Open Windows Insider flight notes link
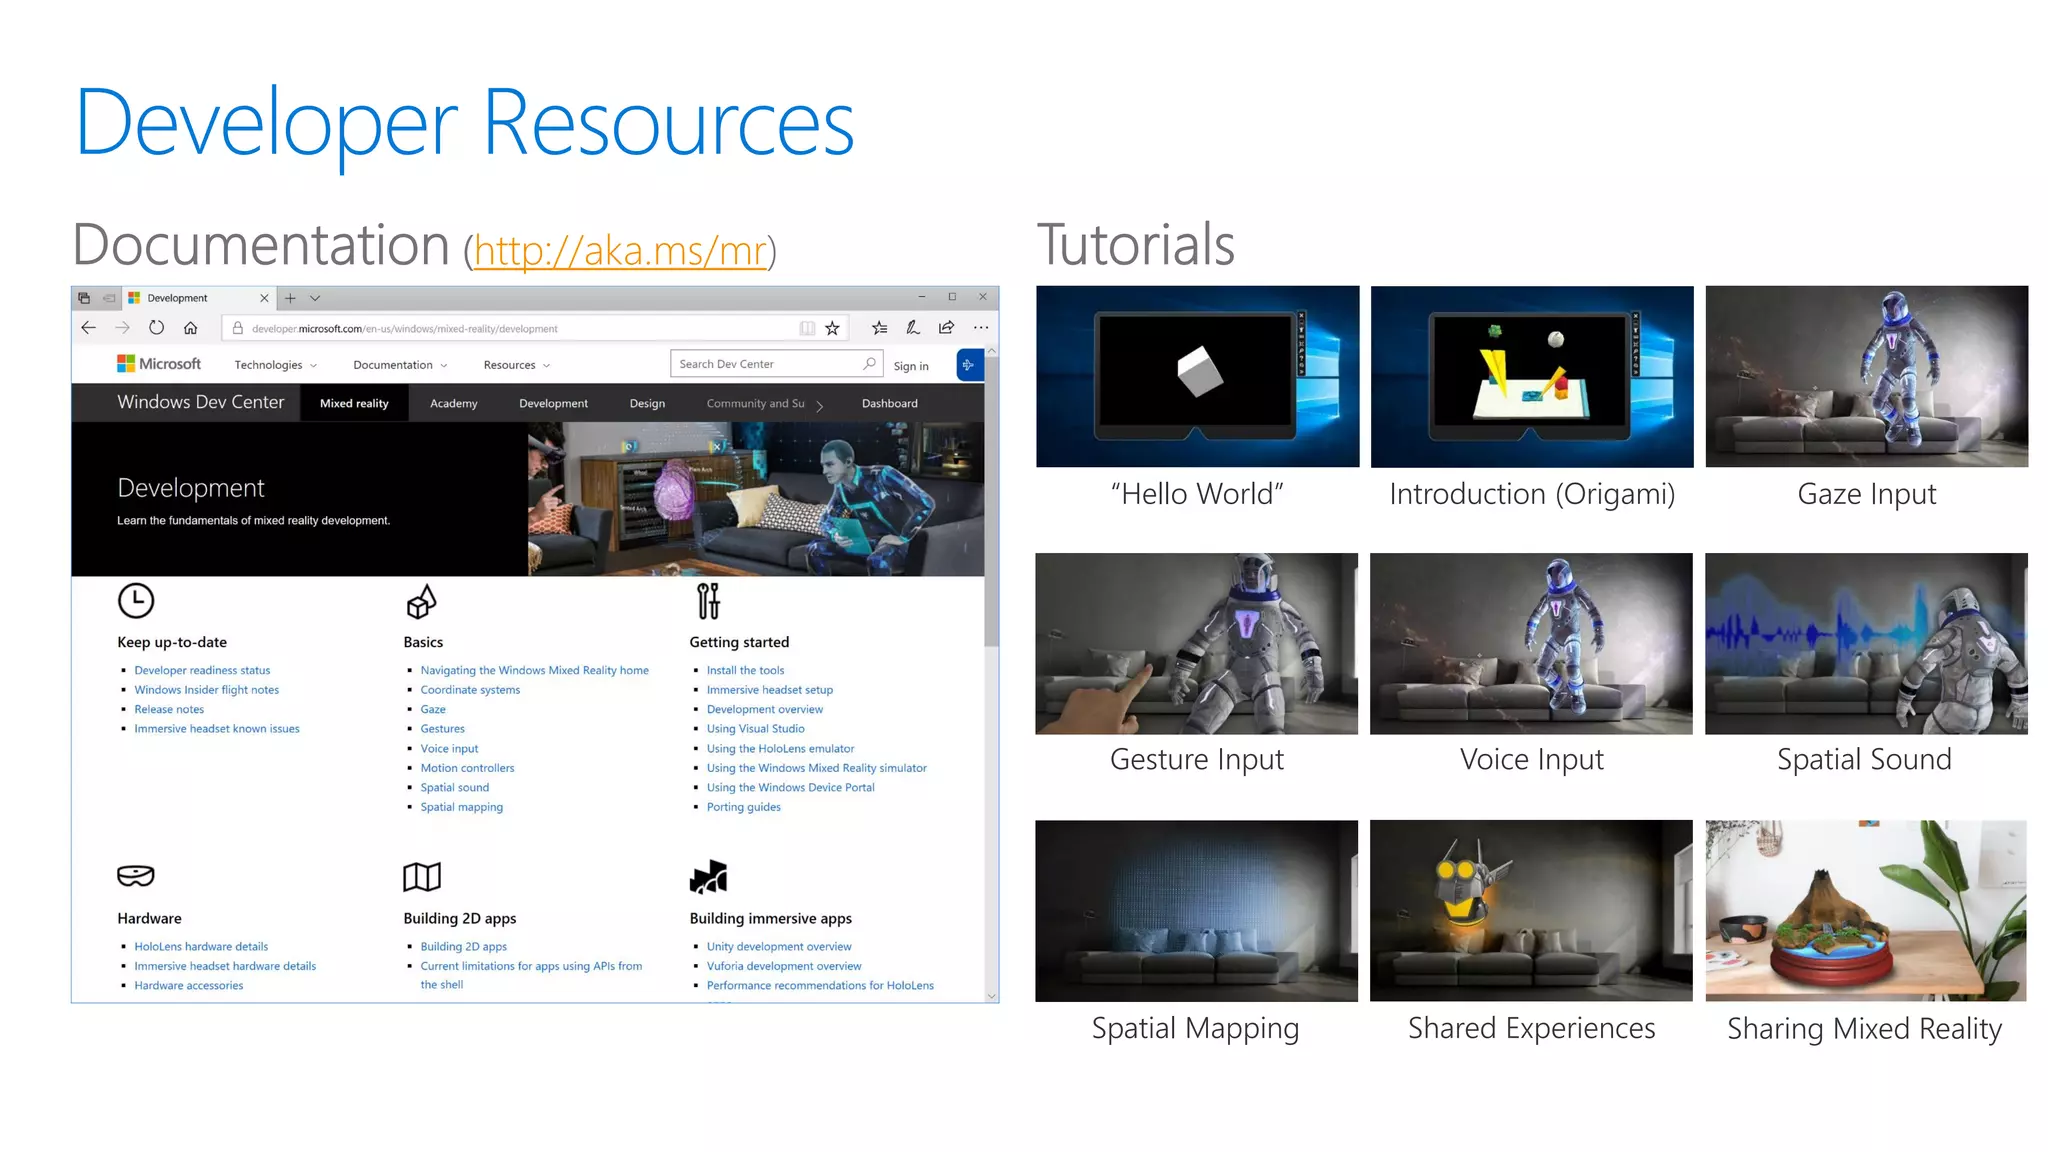 (207, 690)
